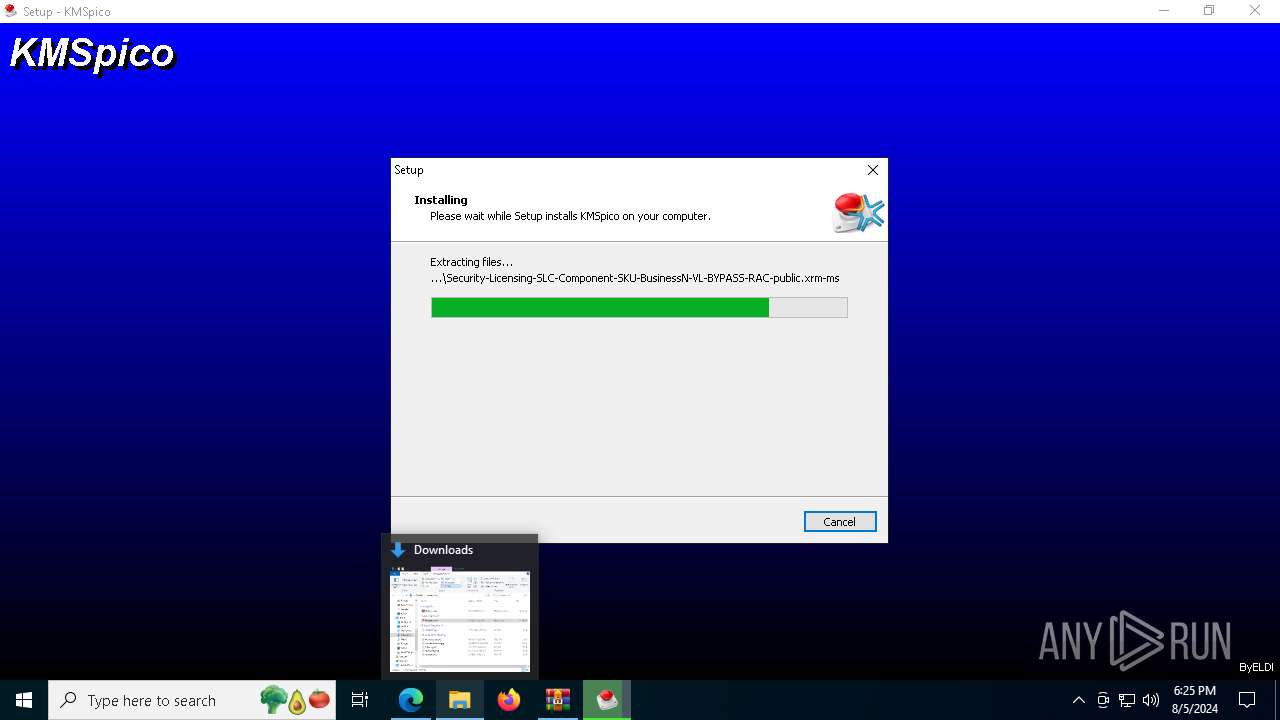Image resolution: width=1280 pixels, height=720 pixels.
Task: Close the Setup dialog
Action: (873, 170)
